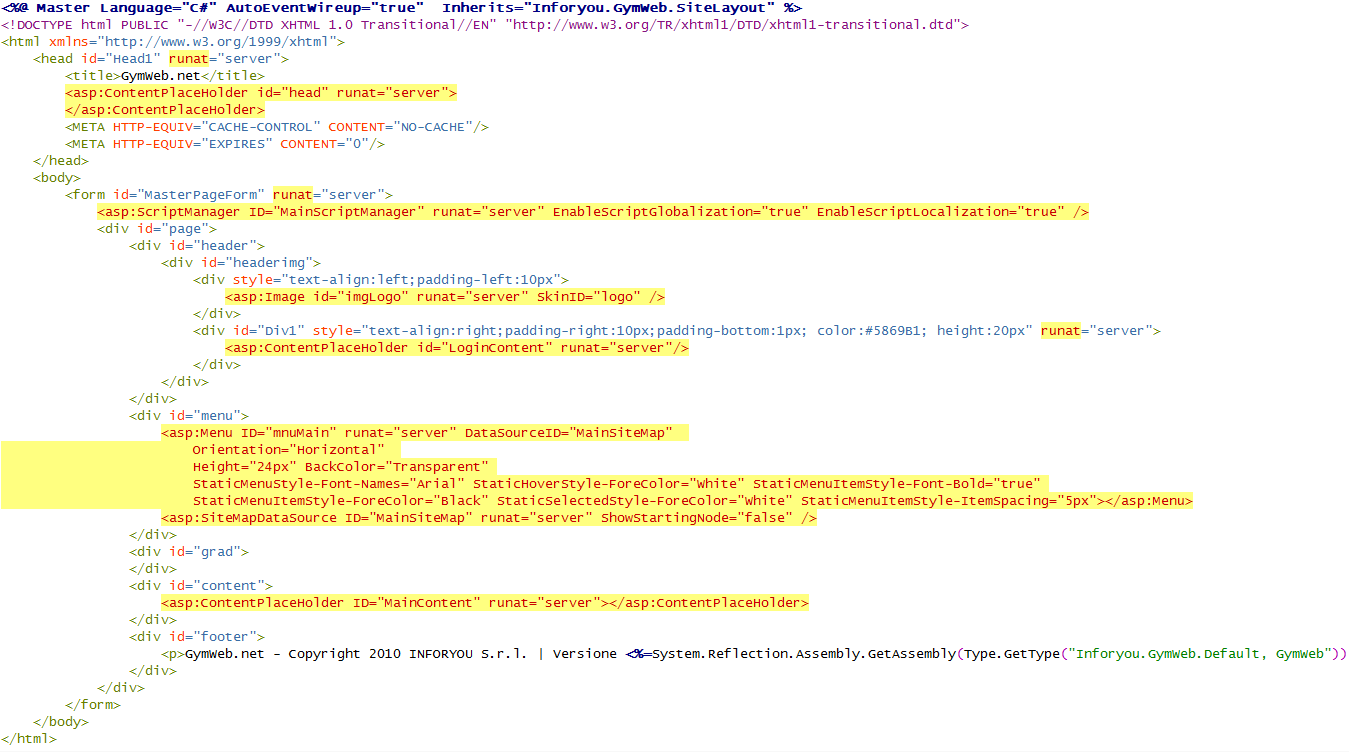Click the opening body tag

click(58, 177)
